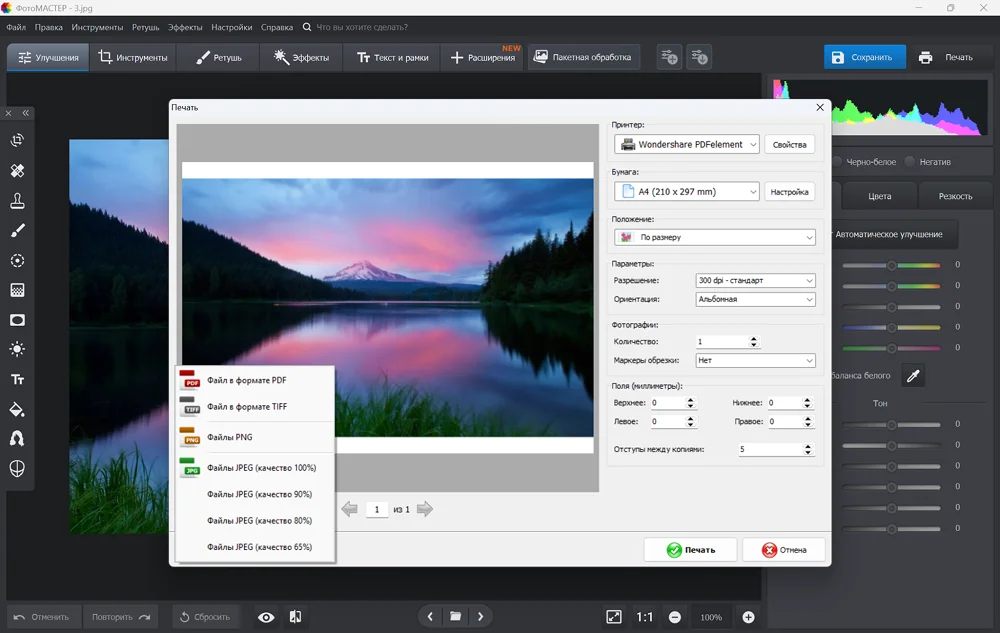Choose Файл в формате PDF entry
Viewport: 1000px width, 633px height.
coord(246,380)
